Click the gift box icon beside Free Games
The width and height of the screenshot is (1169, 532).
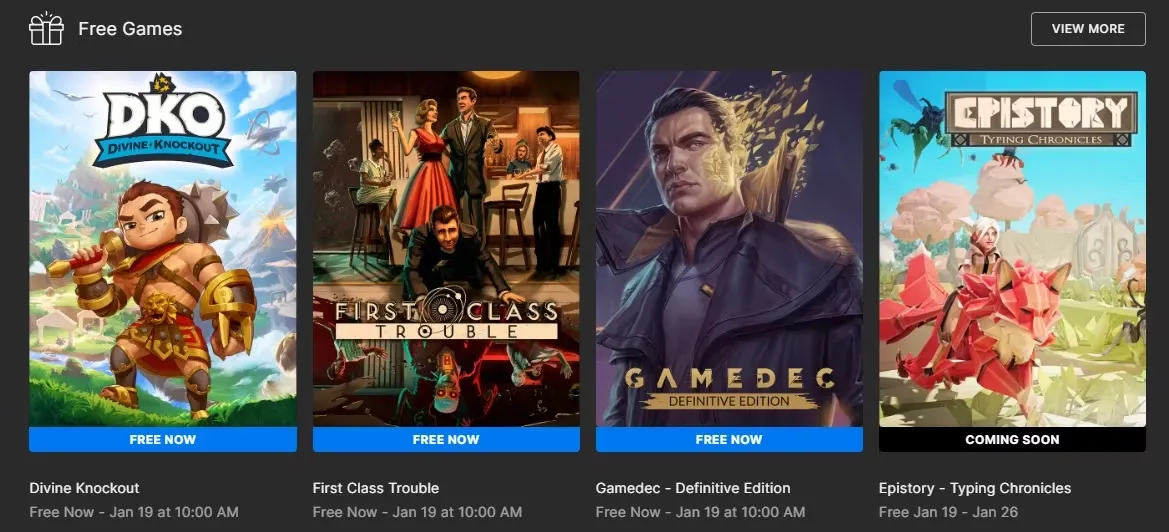coord(46,28)
